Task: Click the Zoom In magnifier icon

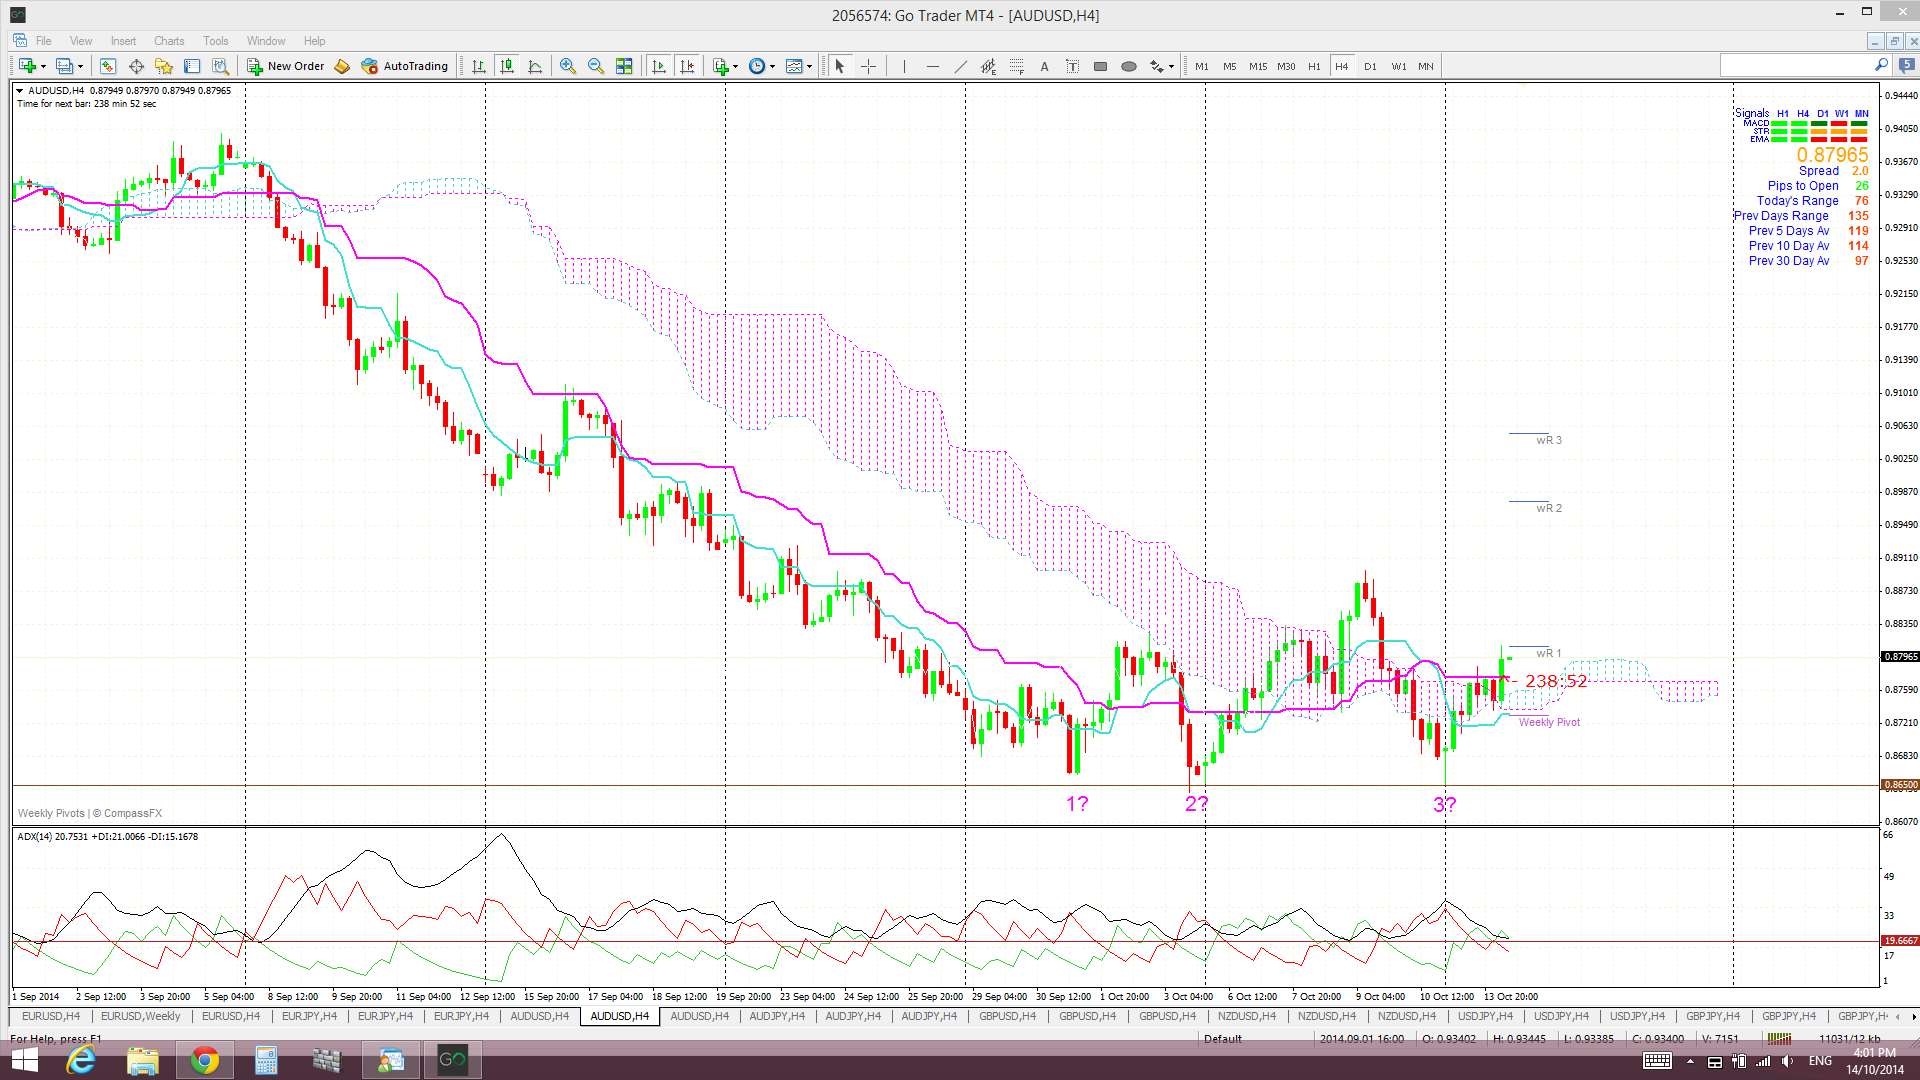Action: [x=567, y=66]
